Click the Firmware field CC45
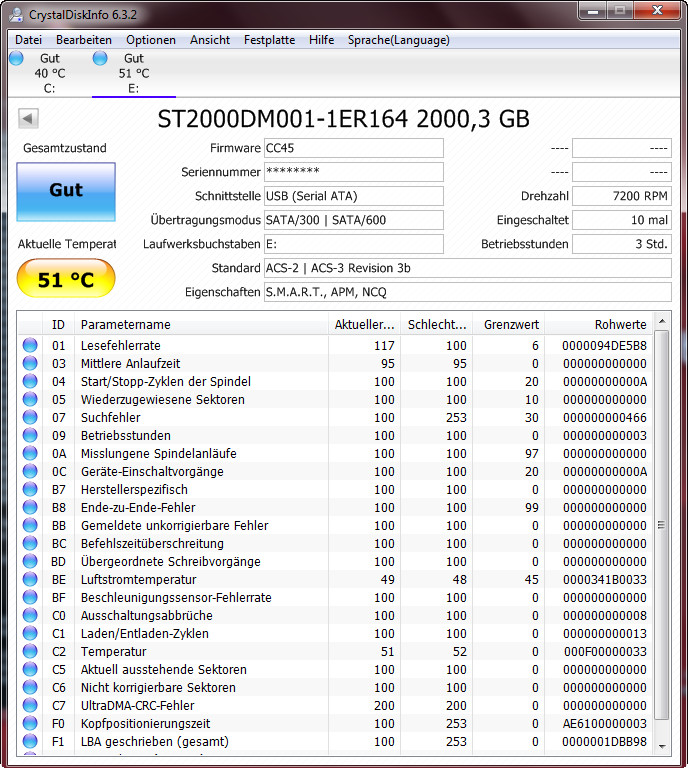 tap(354, 148)
